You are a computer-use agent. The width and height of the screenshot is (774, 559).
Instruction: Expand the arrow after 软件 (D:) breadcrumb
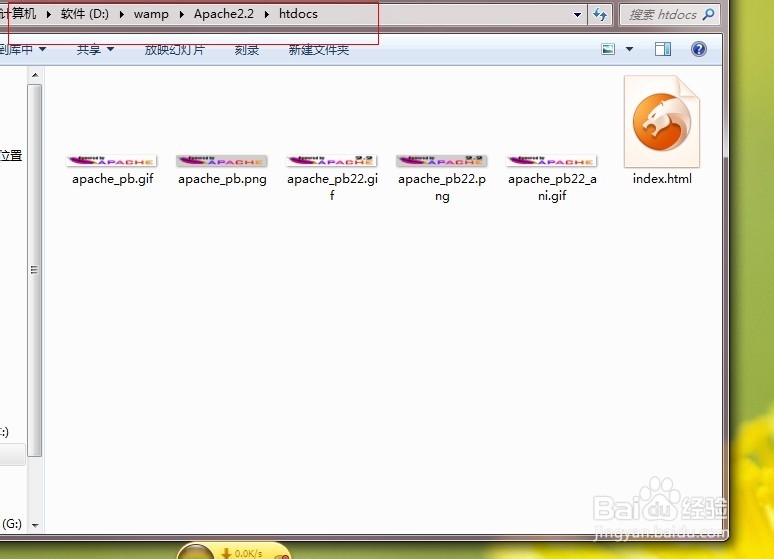click(x=121, y=14)
